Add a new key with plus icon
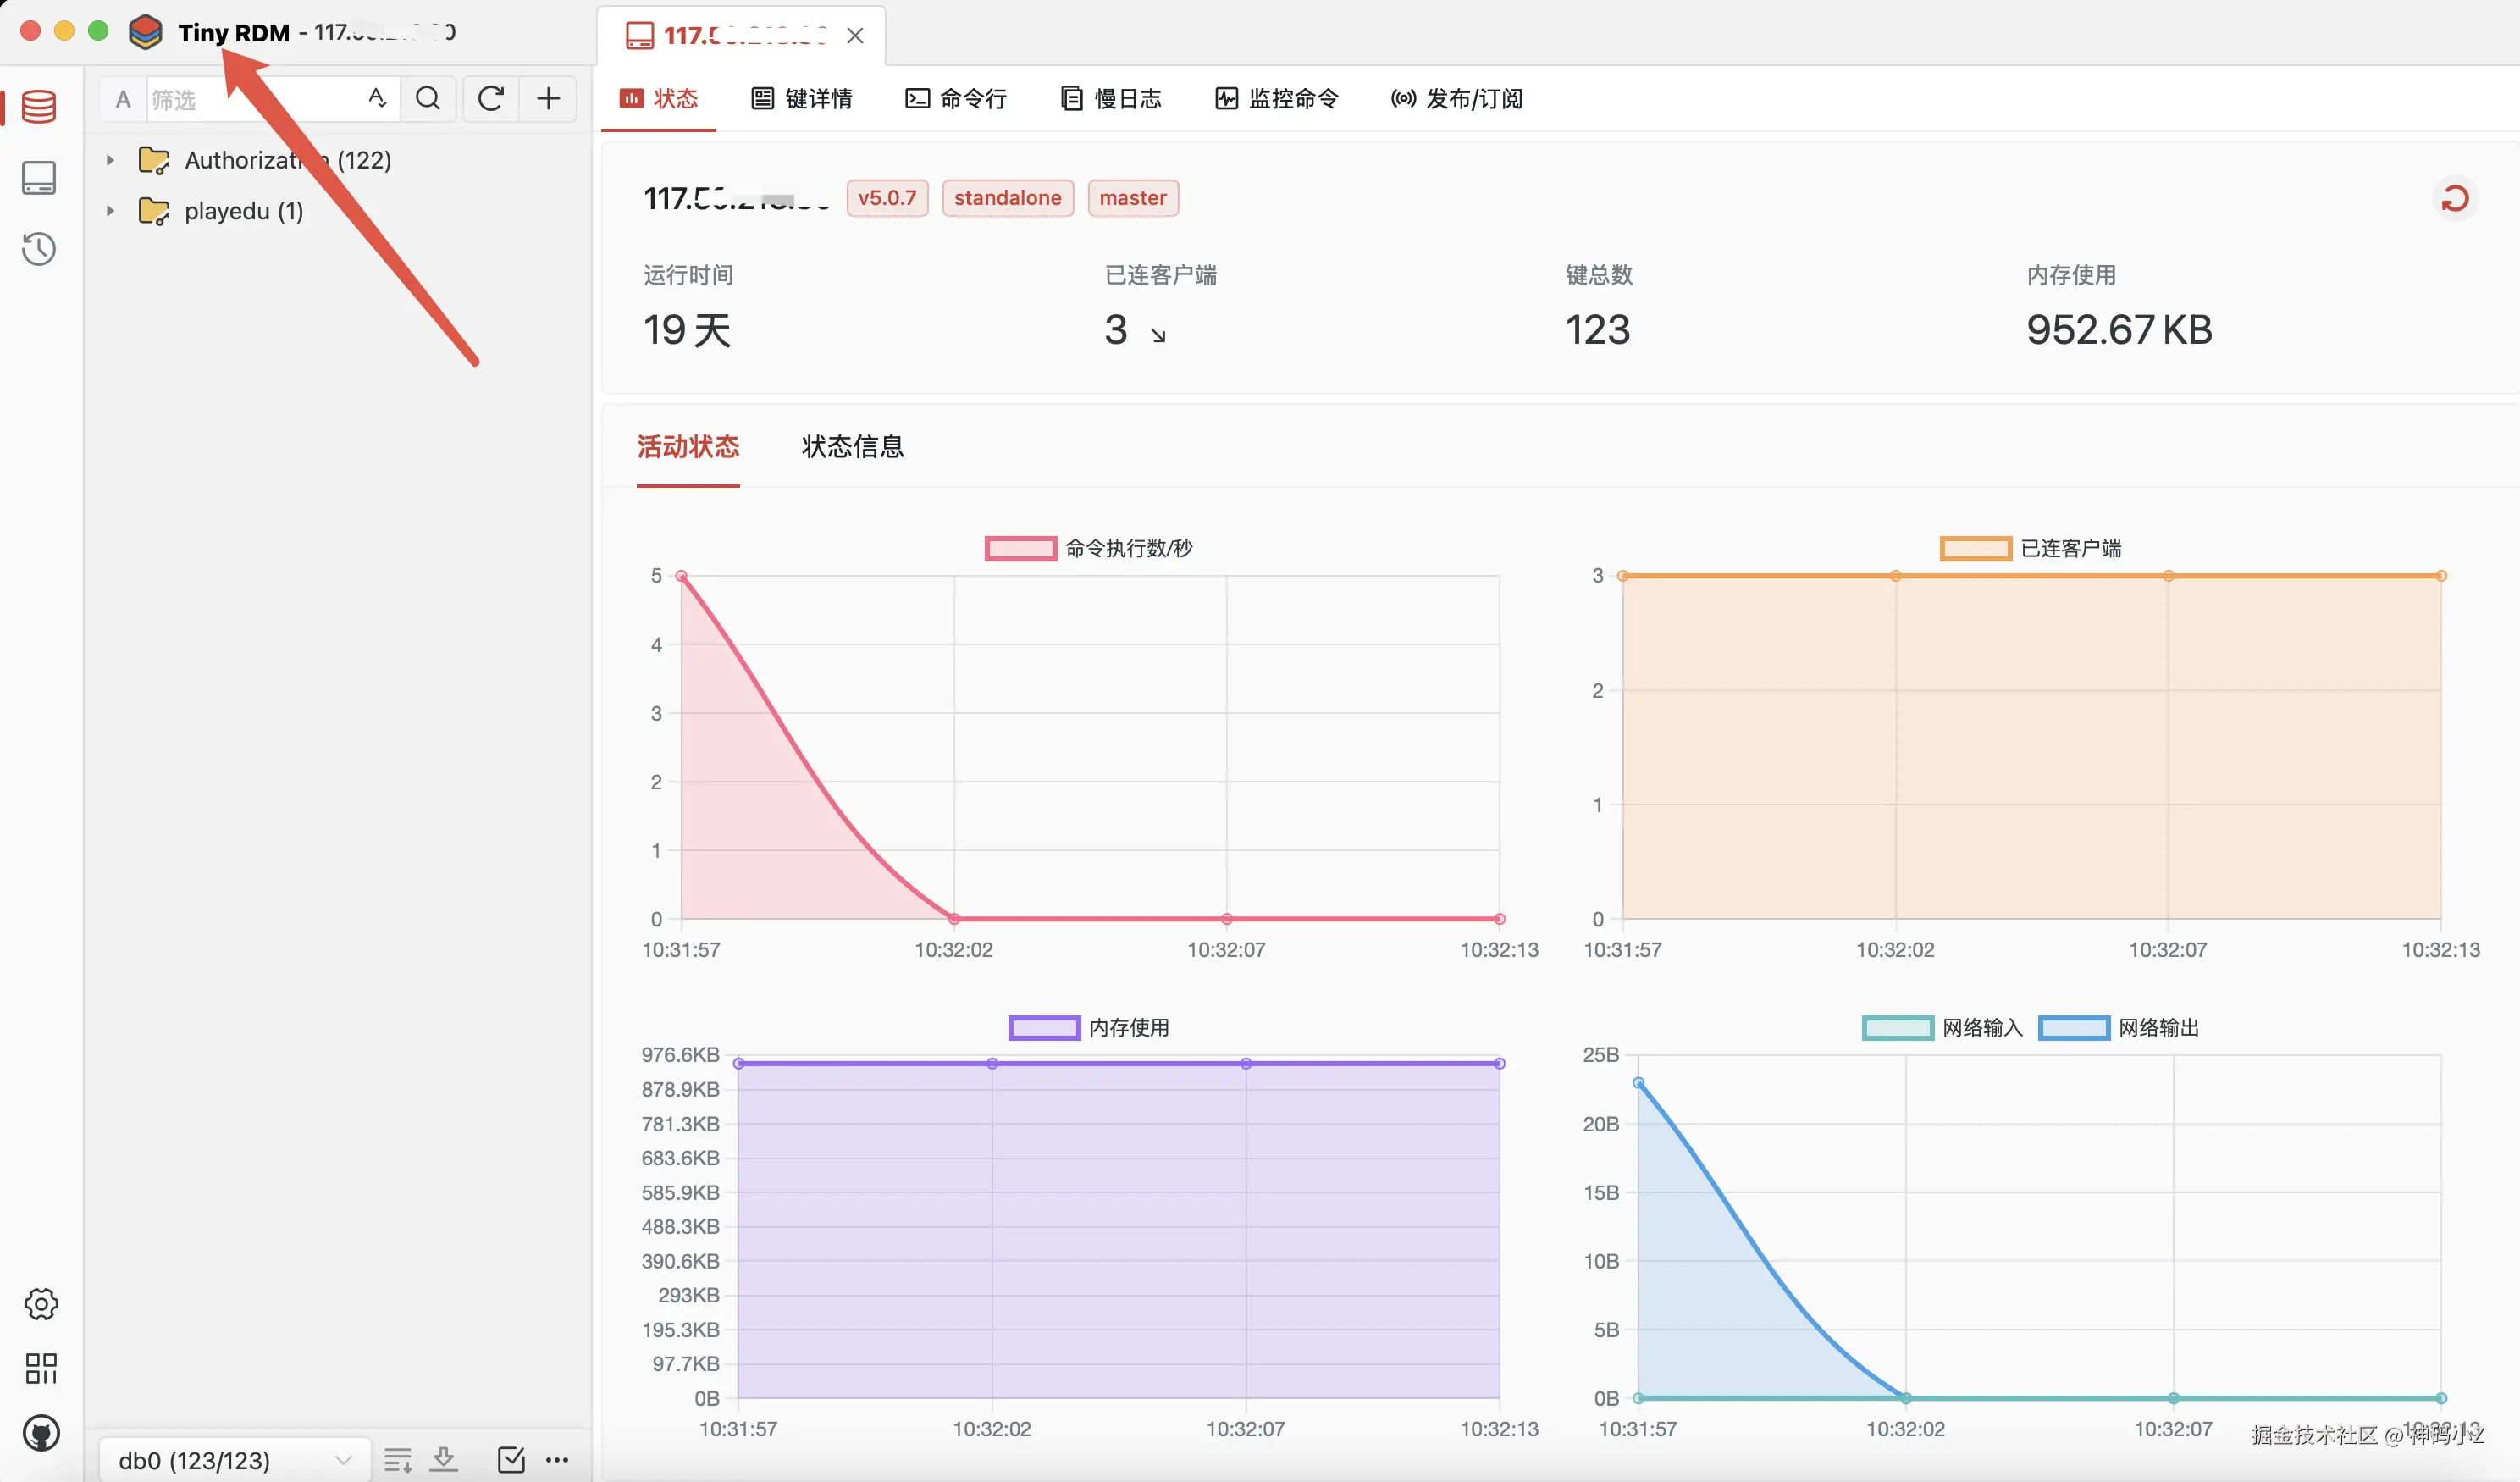The width and height of the screenshot is (2520, 1482). (548, 99)
